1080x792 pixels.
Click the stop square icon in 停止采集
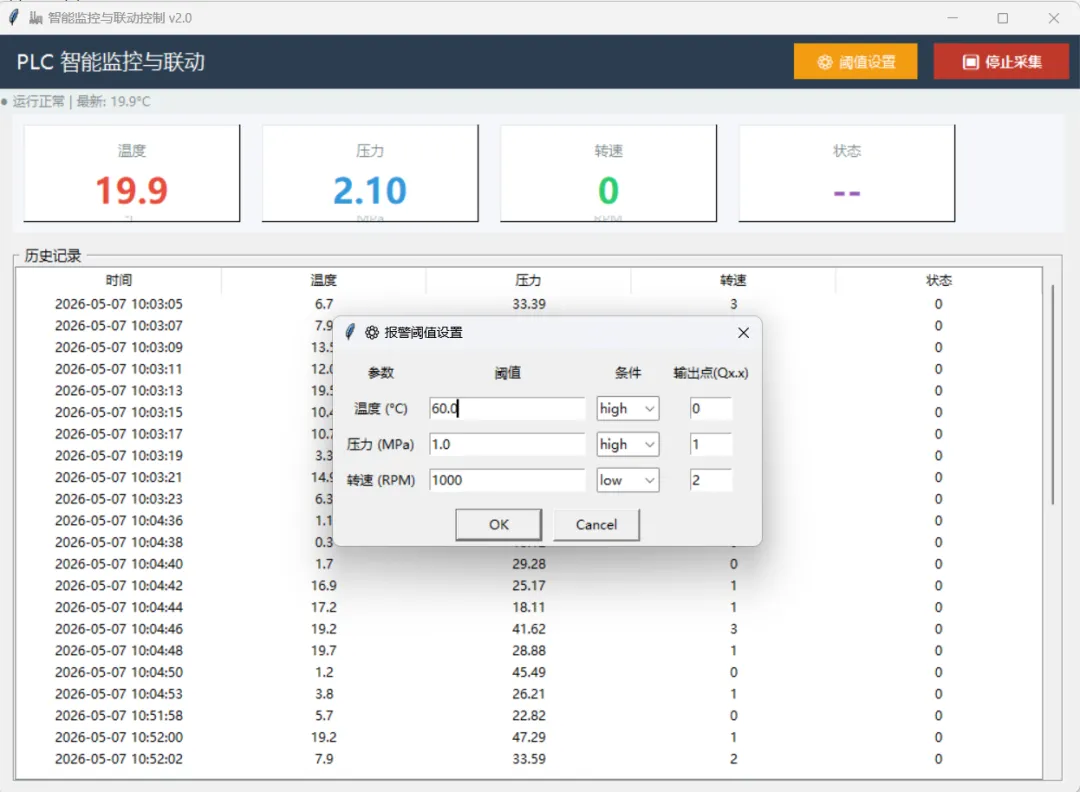point(970,62)
